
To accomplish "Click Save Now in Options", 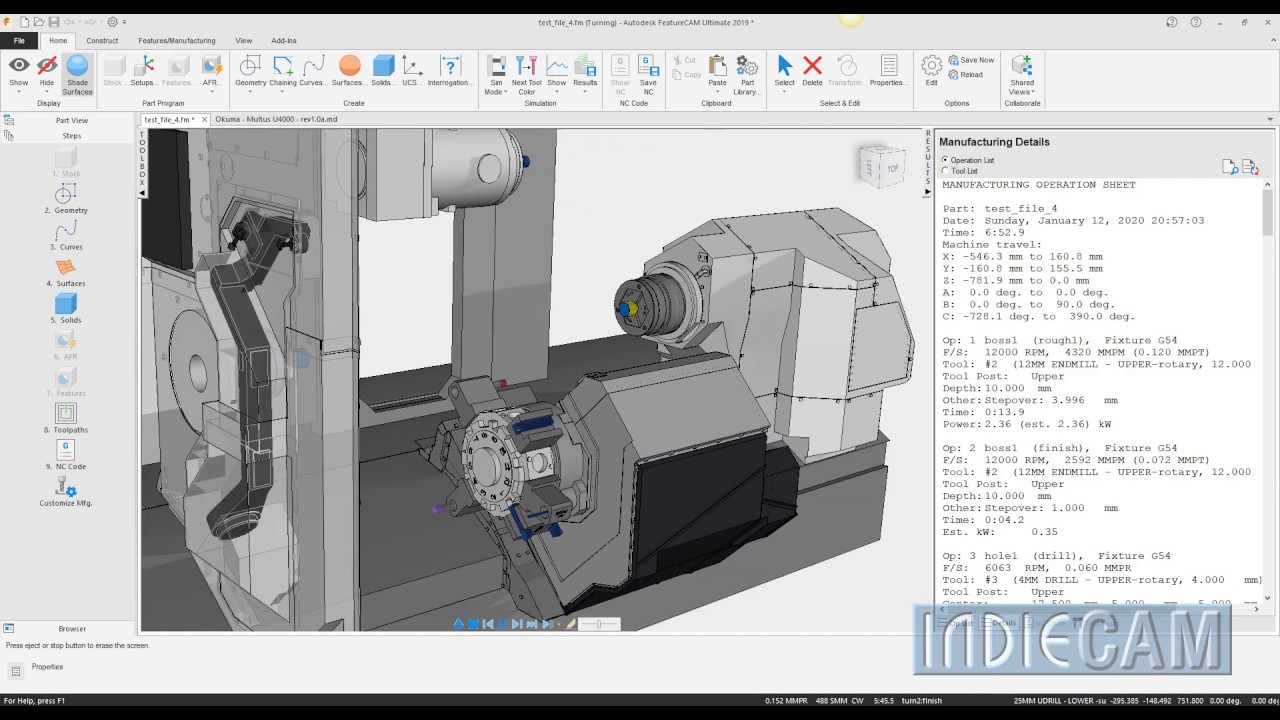I will click(971, 60).
